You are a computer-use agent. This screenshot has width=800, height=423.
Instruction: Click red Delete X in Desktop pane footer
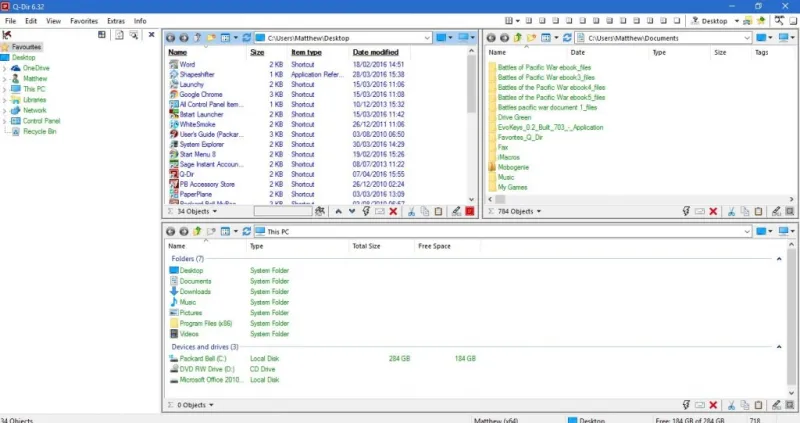coord(393,211)
